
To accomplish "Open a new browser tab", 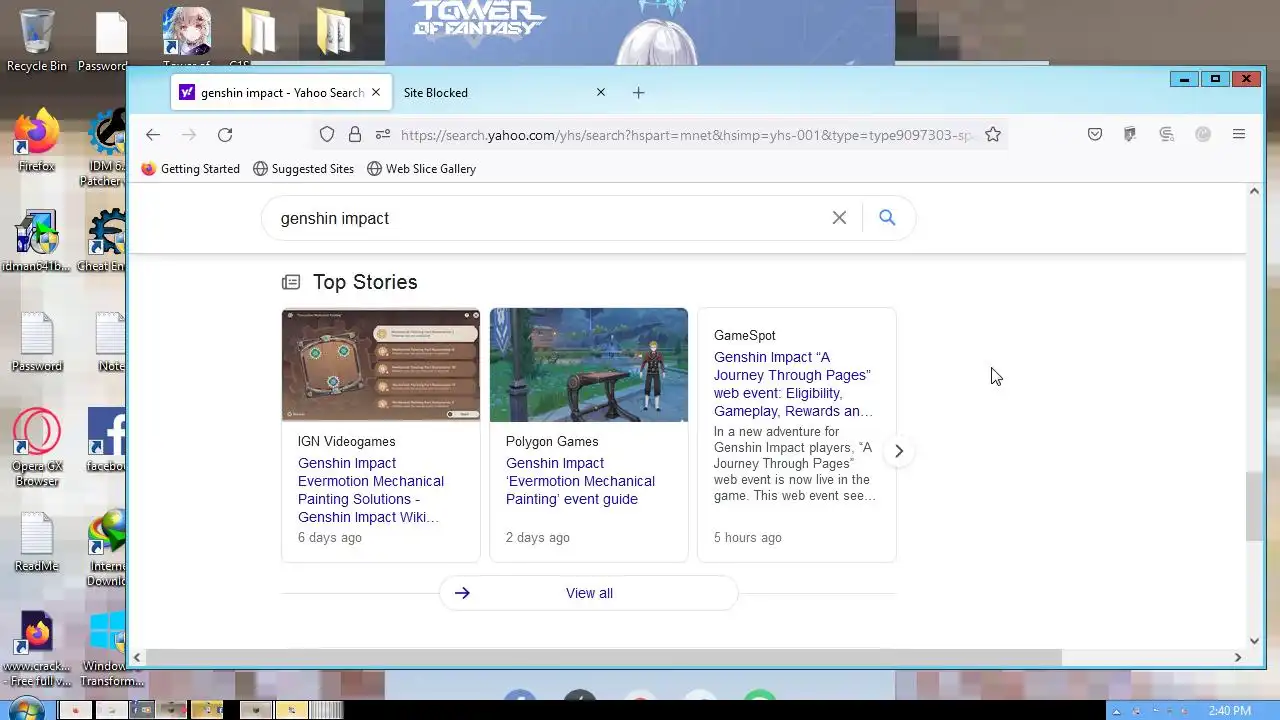I will (x=638, y=92).
